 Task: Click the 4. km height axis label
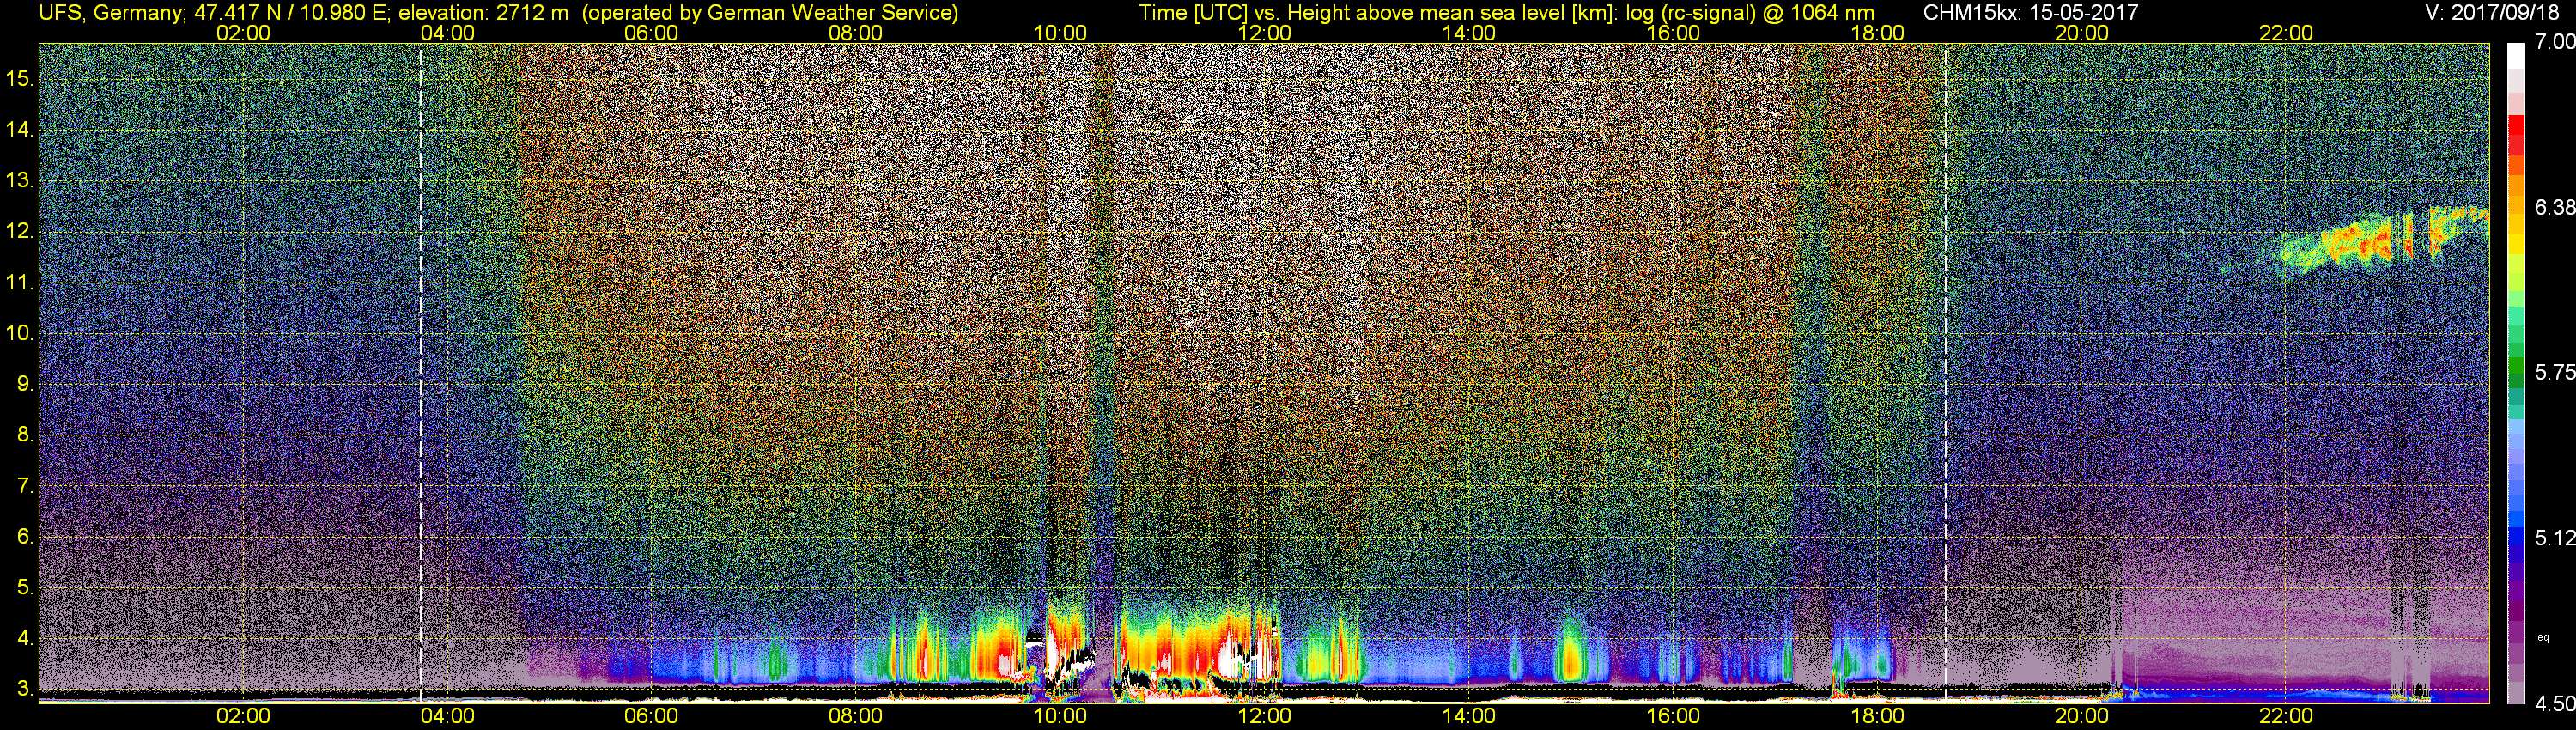point(25,638)
